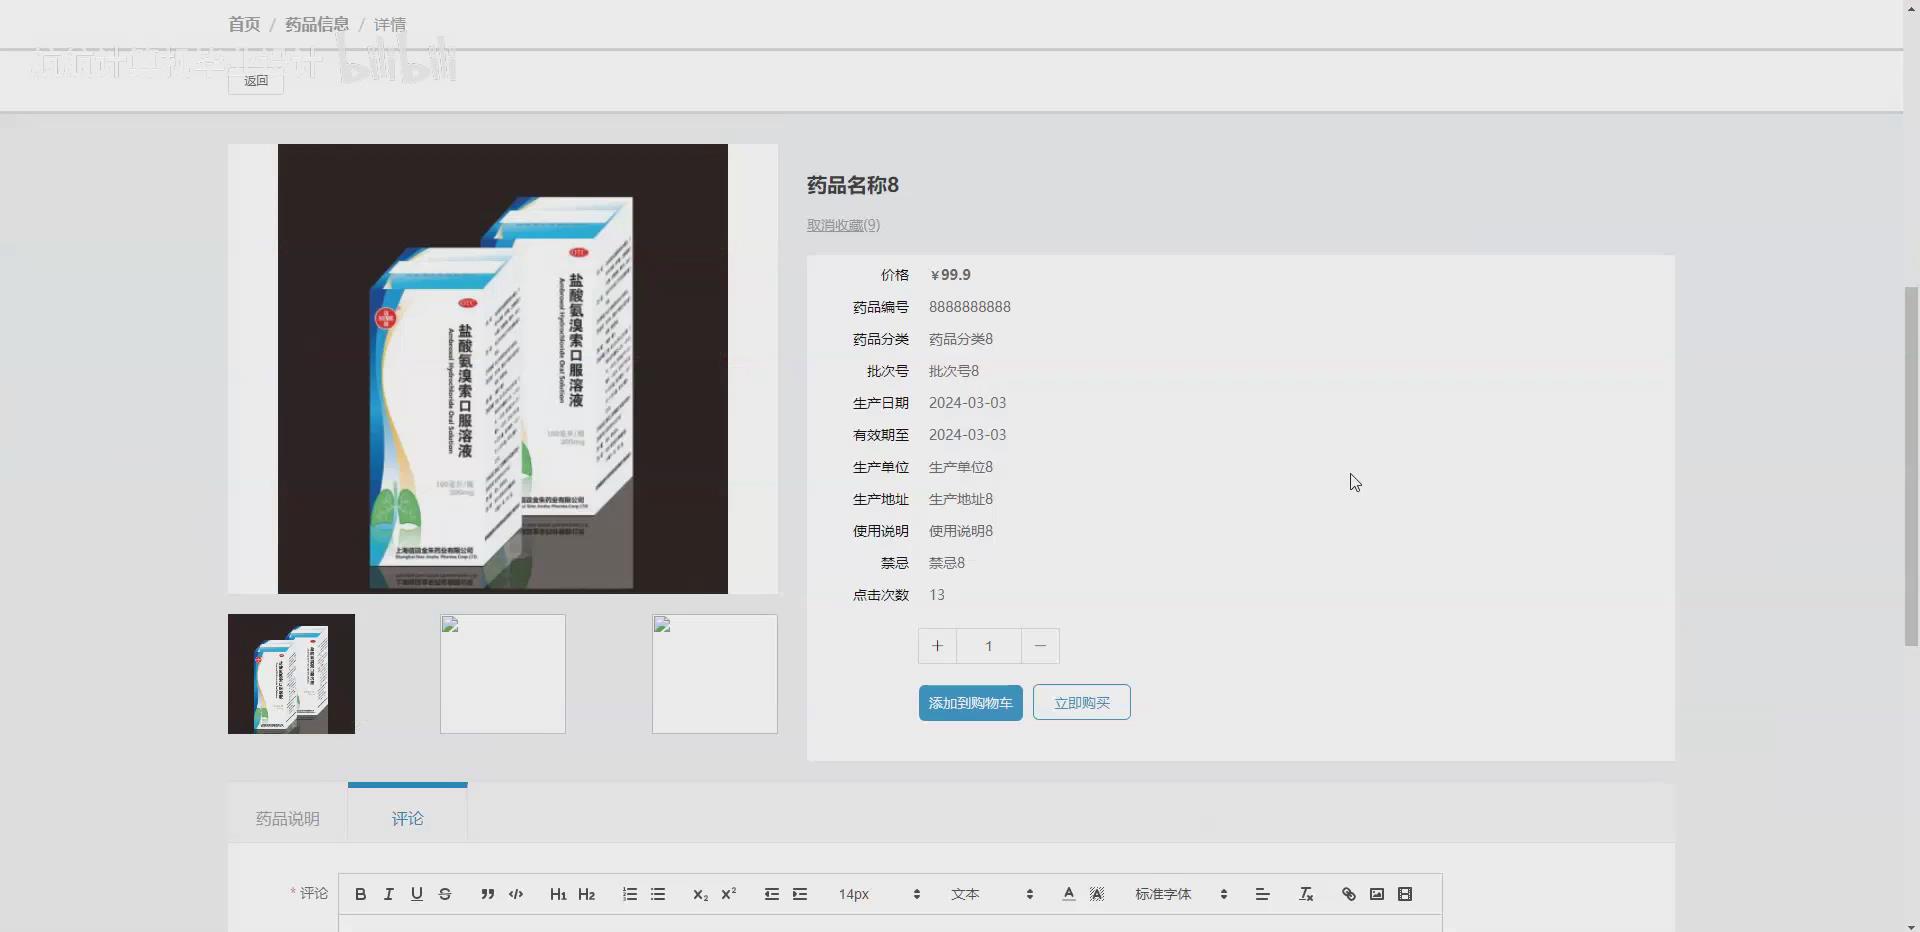Toggle underline formatting in comment editor
1920x932 pixels.
click(417, 894)
